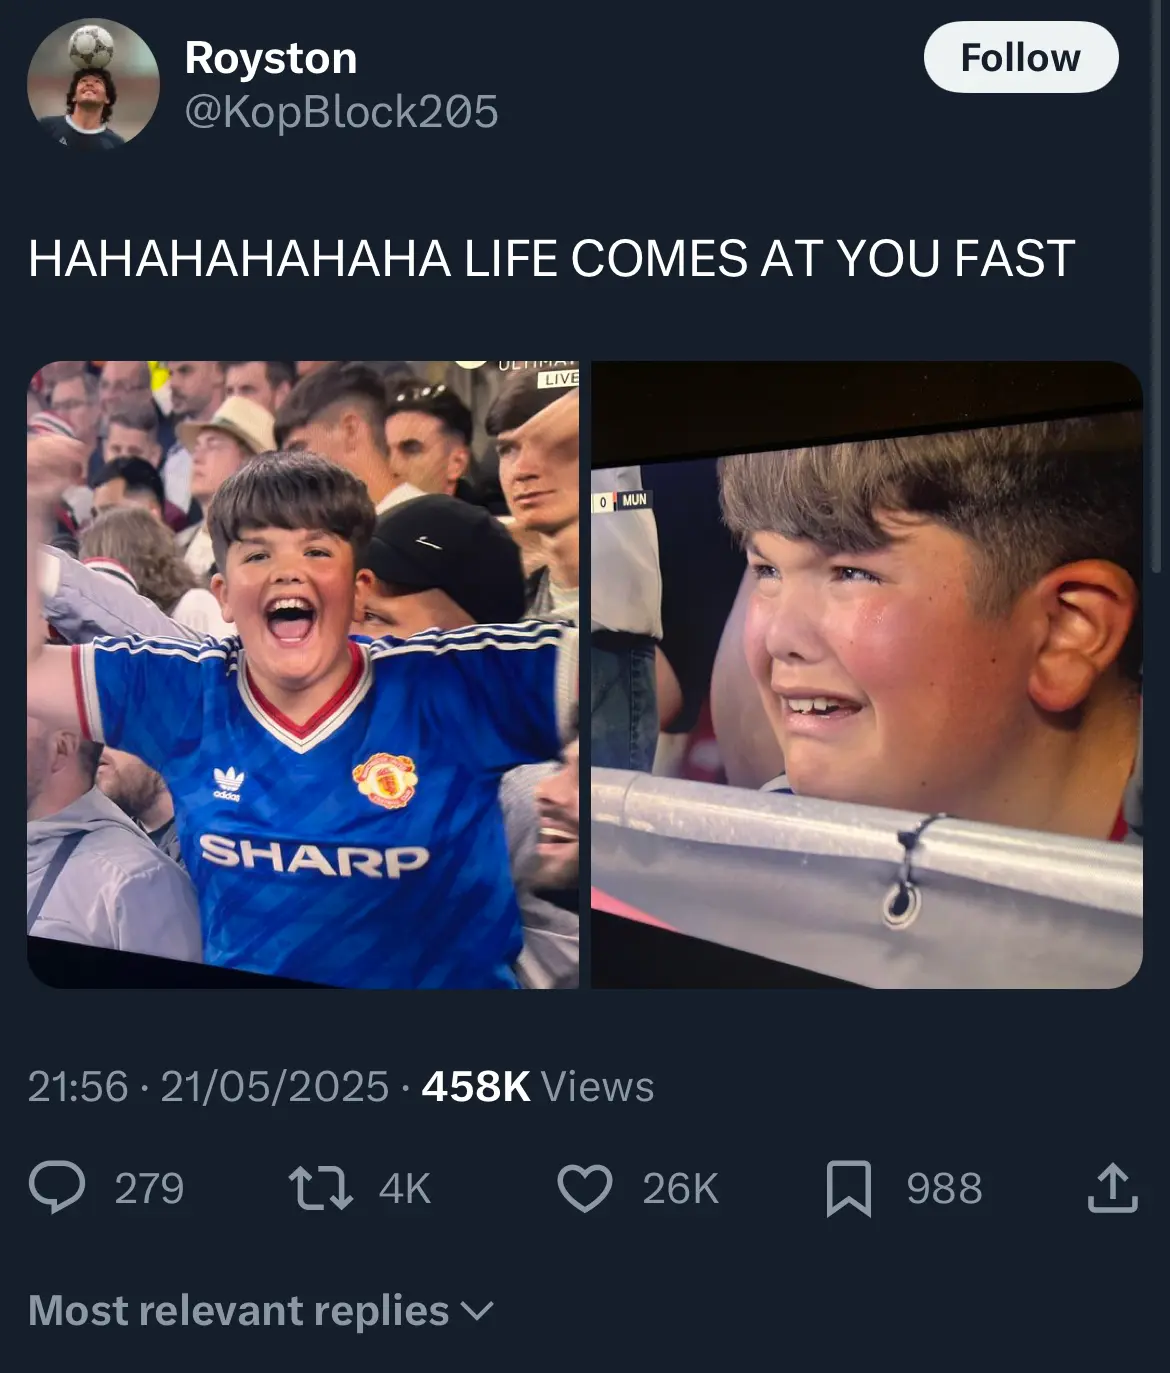Open the Royston display name link

point(271,58)
